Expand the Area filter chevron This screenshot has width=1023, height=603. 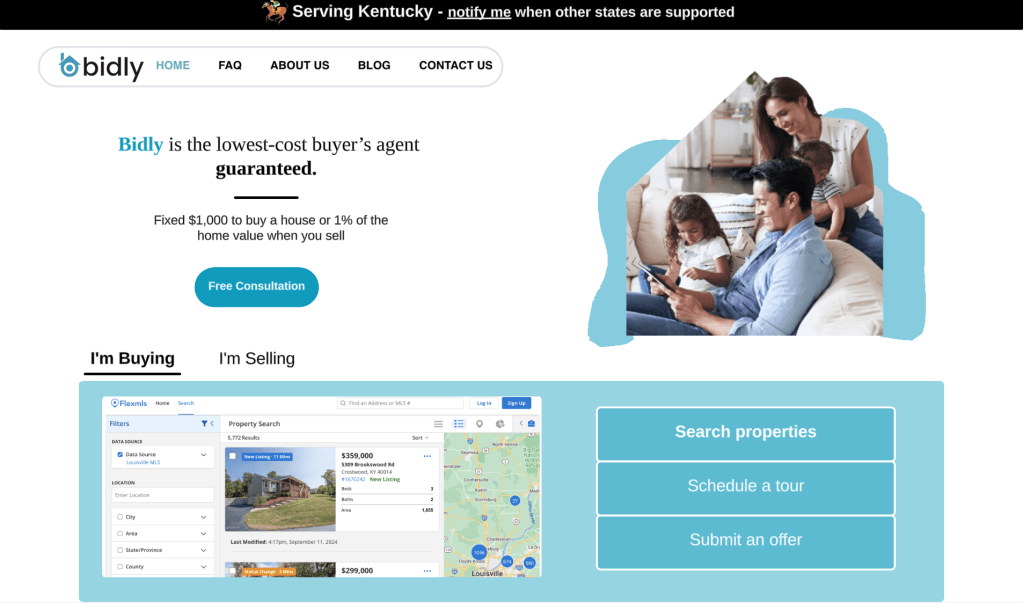coord(204,534)
